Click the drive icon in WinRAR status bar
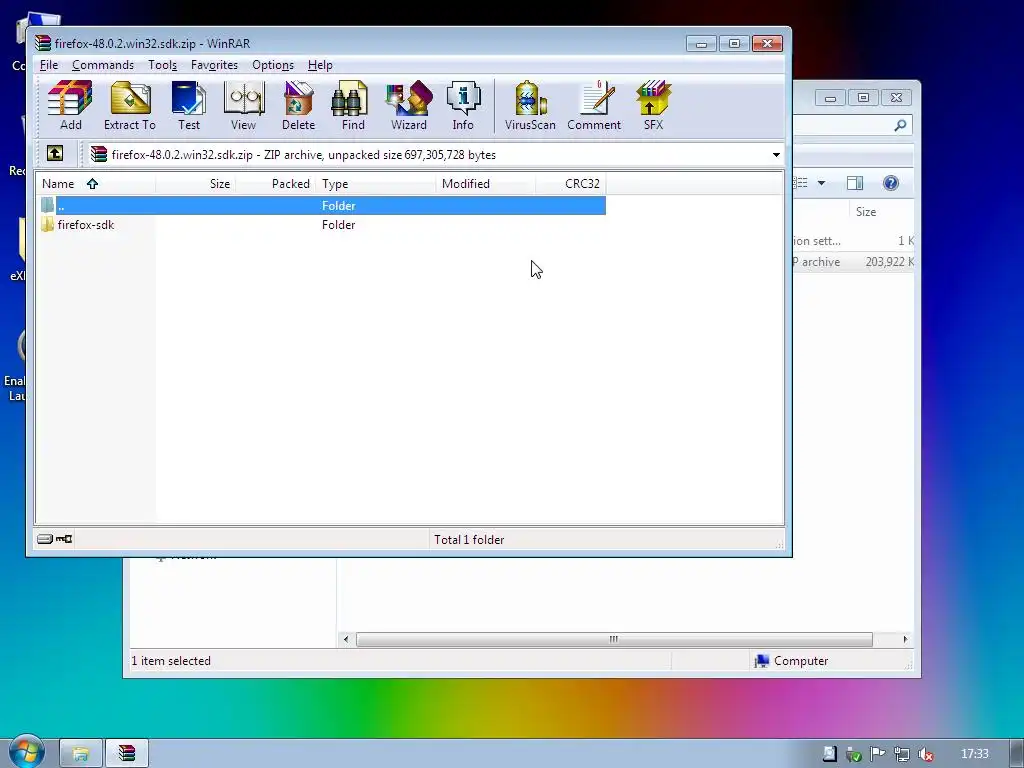The width and height of the screenshot is (1024, 768). [44, 539]
